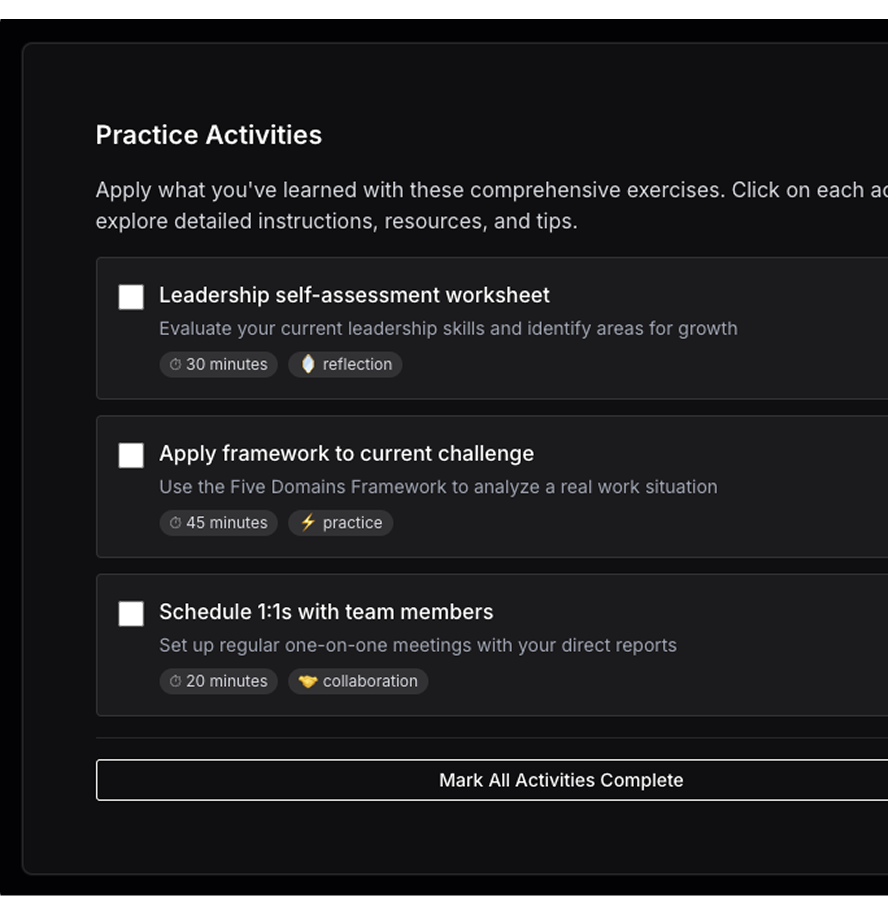Toggle the Schedule 1:1s with team members checkbox
This screenshot has width=888, height=915.
point(131,614)
